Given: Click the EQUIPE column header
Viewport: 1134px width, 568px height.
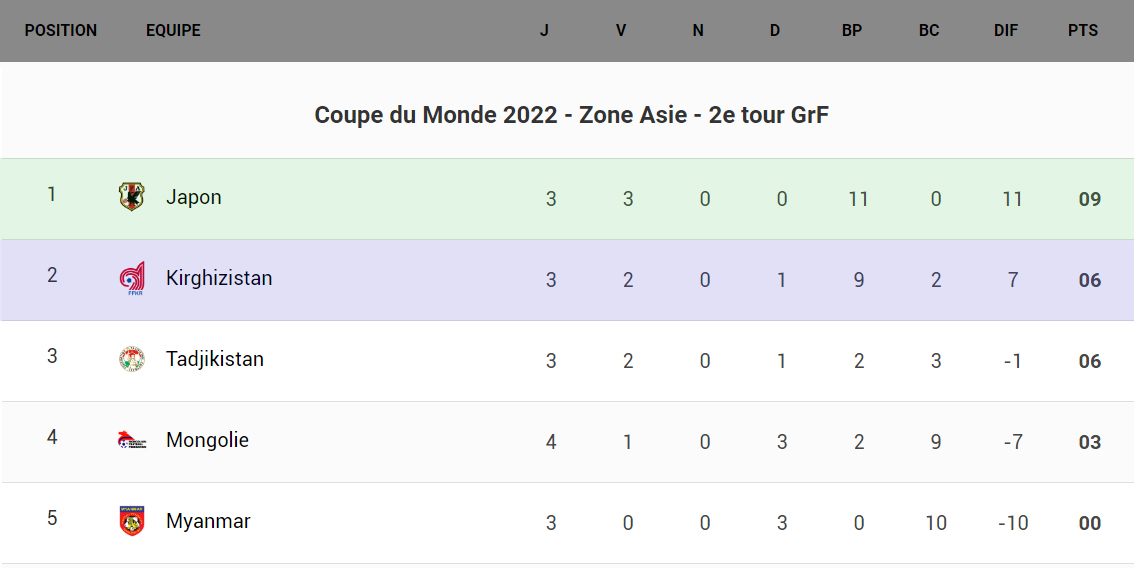Looking at the screenshot, I should point(173,30).
